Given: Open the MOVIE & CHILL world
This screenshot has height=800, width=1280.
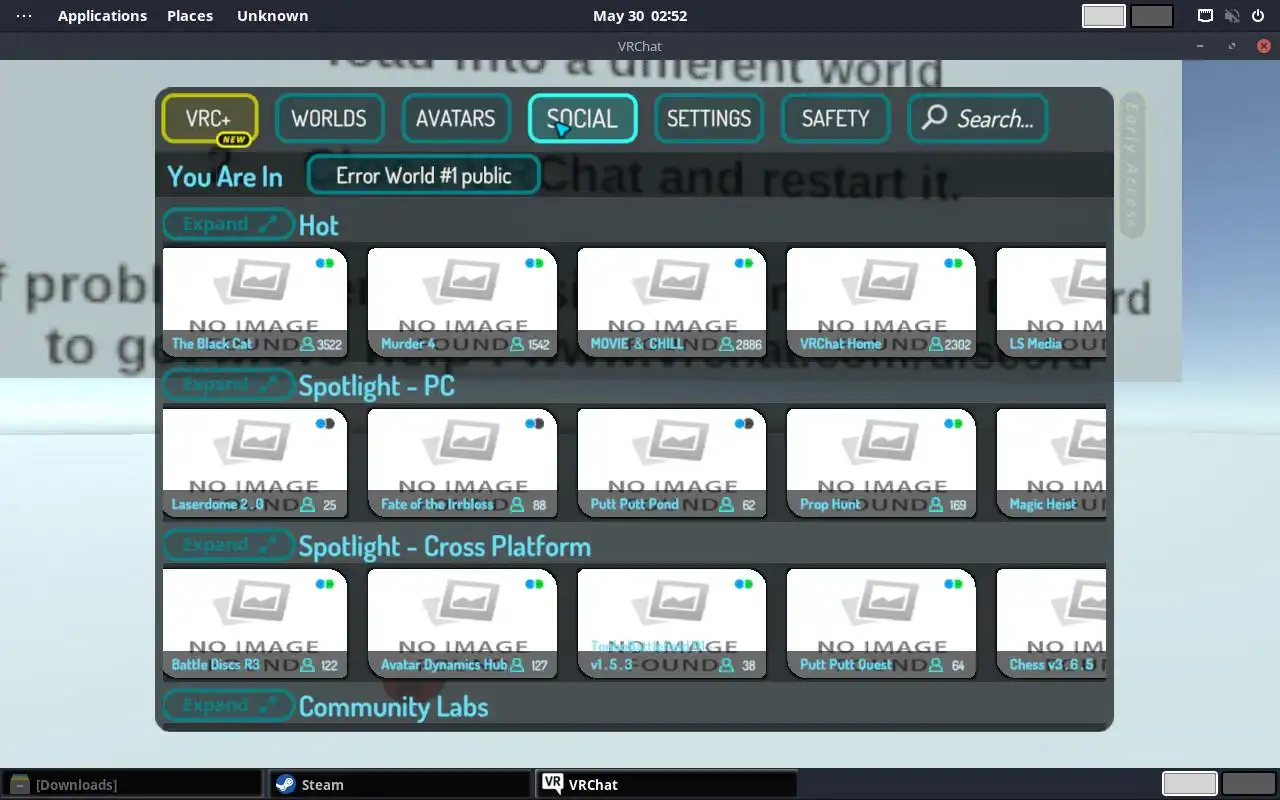Looking at the screenshot, I should (x=672, y=303).
